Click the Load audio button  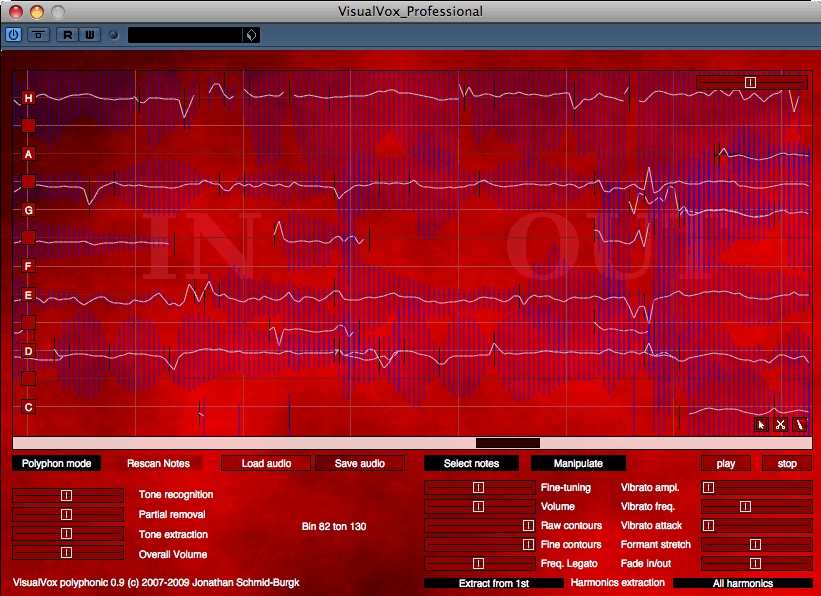click(266, 463)
